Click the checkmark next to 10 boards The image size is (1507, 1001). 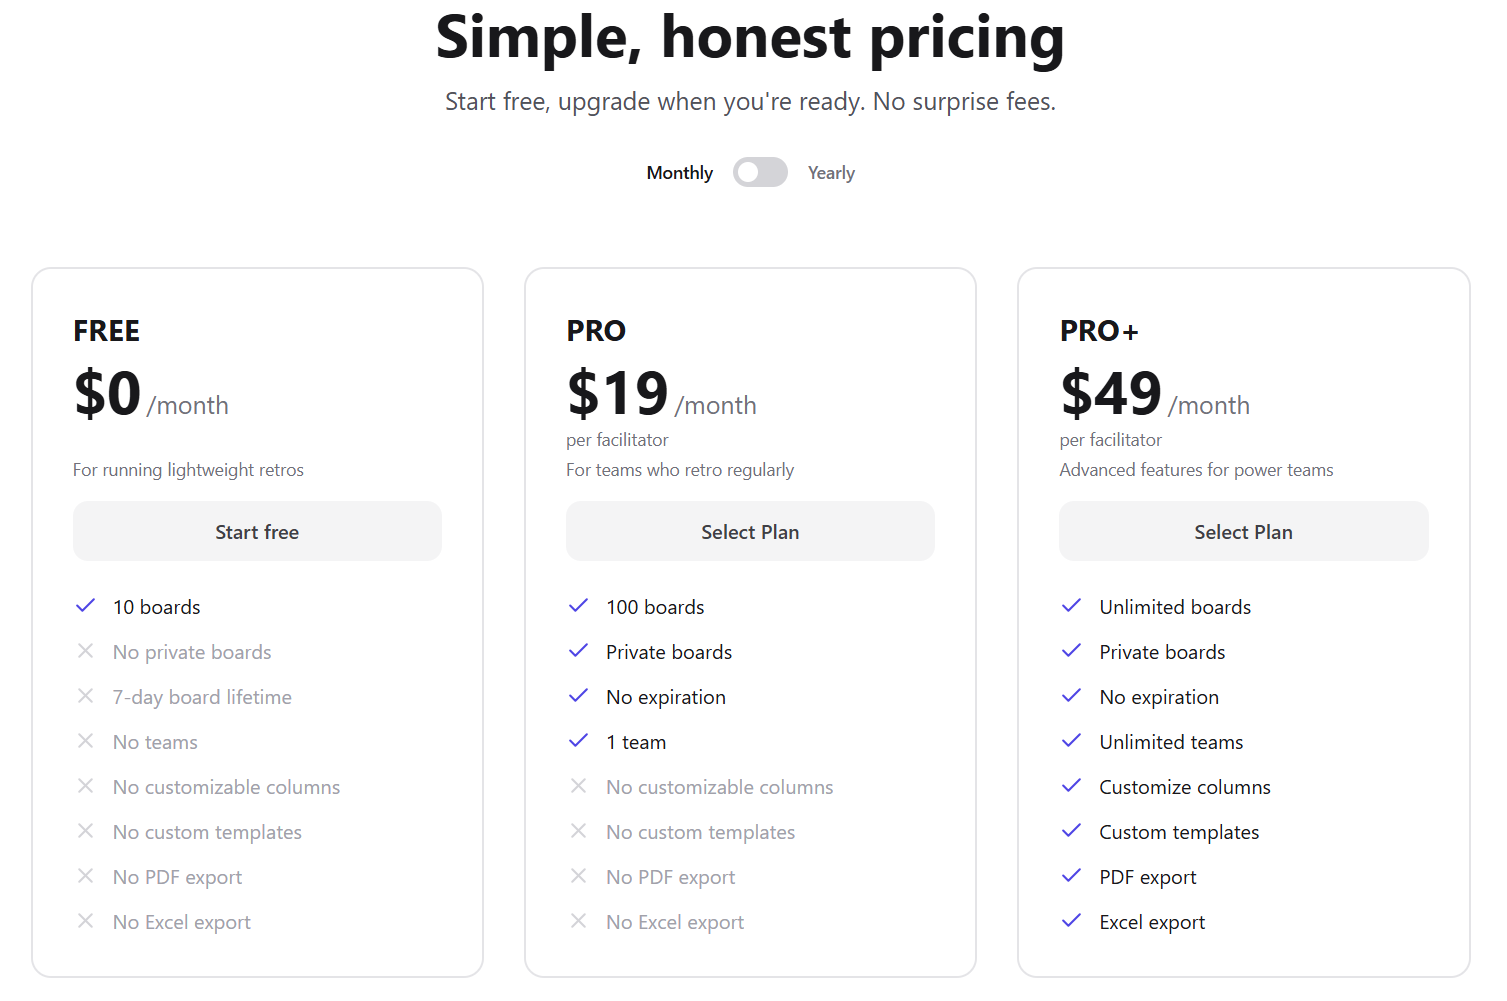(x=86, y=606)
